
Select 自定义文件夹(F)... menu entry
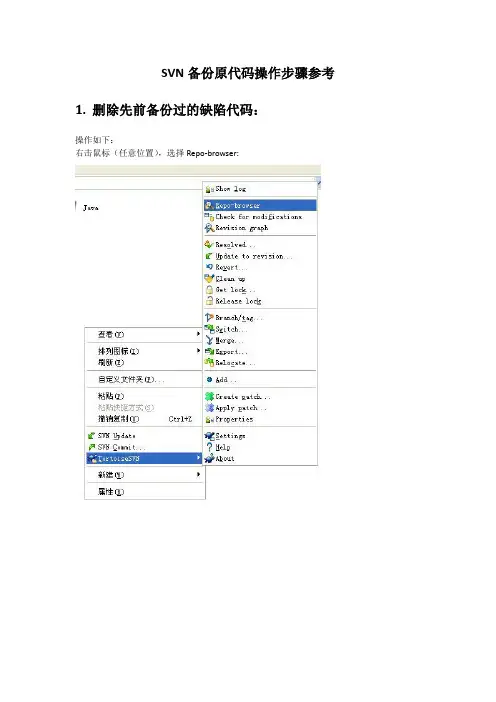144,380
